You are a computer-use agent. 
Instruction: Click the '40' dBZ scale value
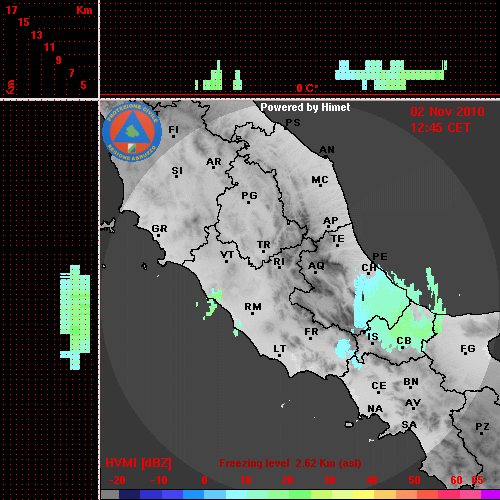(x=372, y=480)
